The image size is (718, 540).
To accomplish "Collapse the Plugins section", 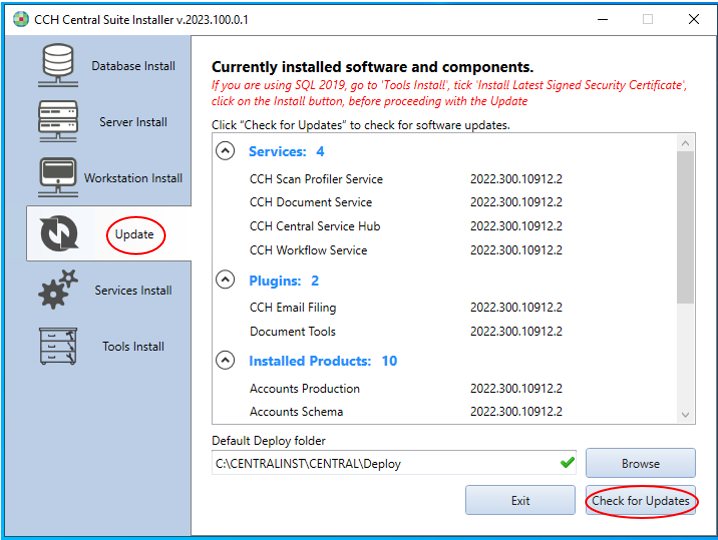I will click(225, 279).
